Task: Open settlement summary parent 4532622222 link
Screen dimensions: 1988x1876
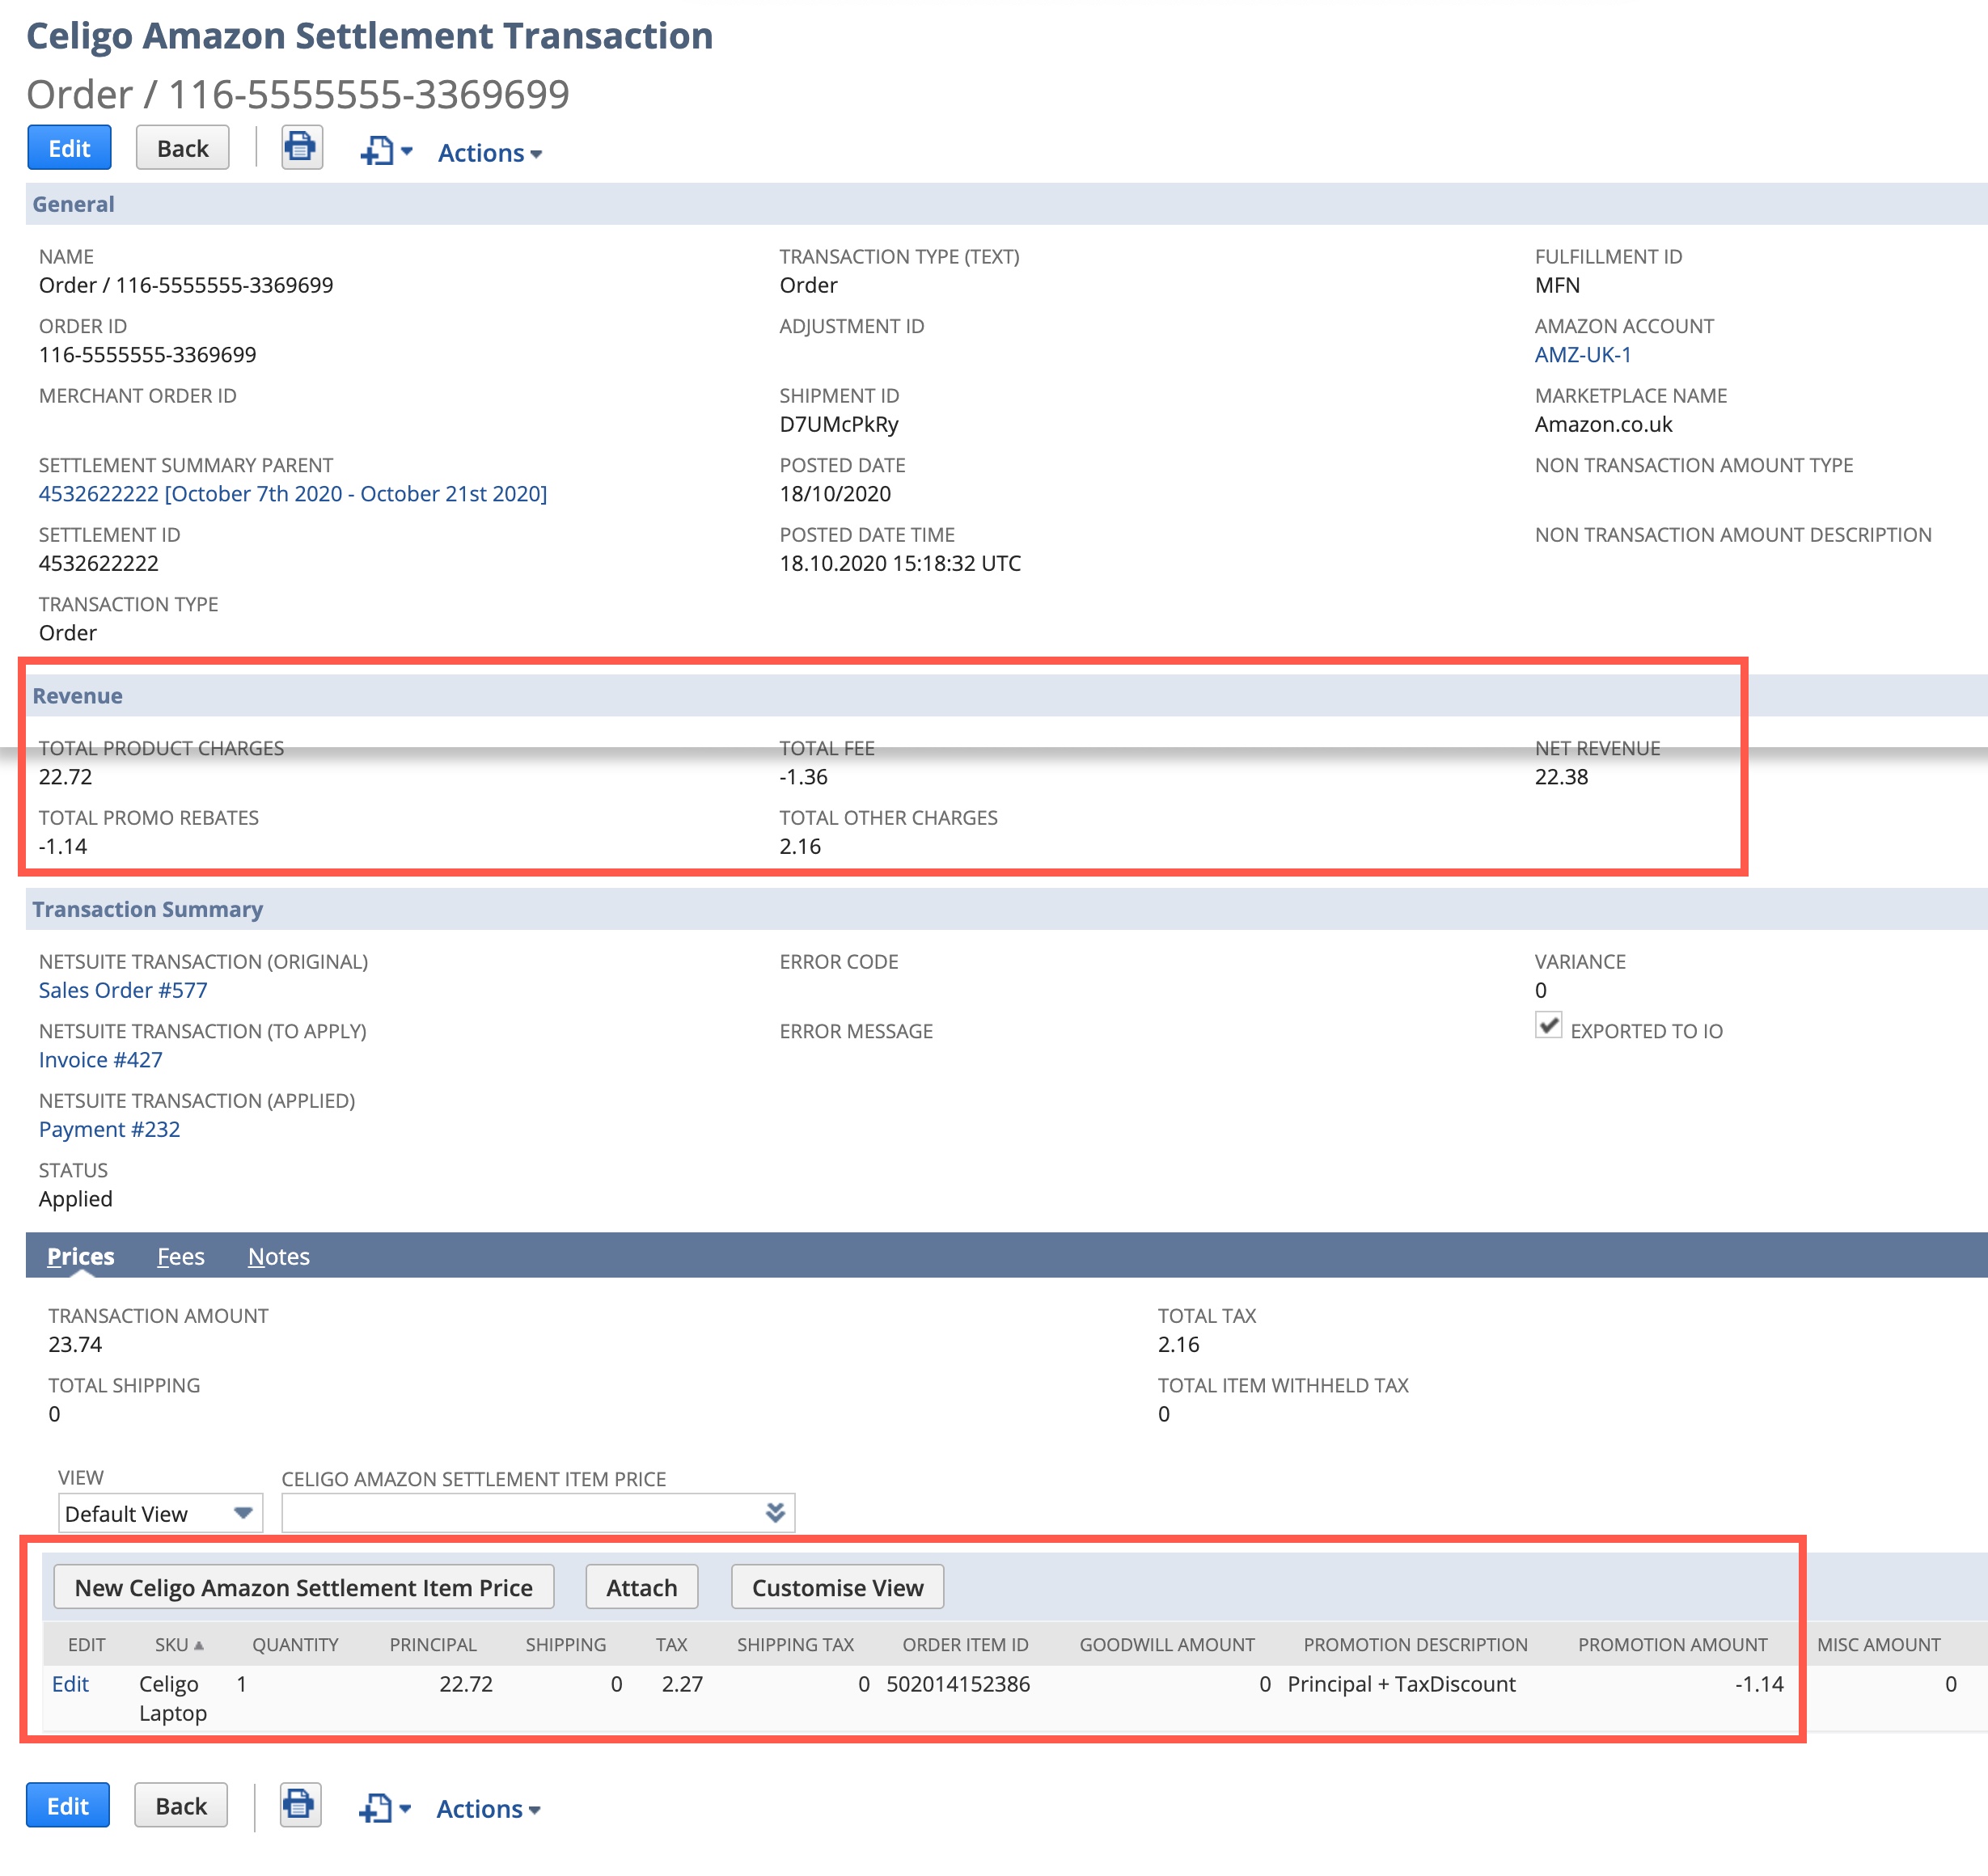Action: [x=293, y=494]
